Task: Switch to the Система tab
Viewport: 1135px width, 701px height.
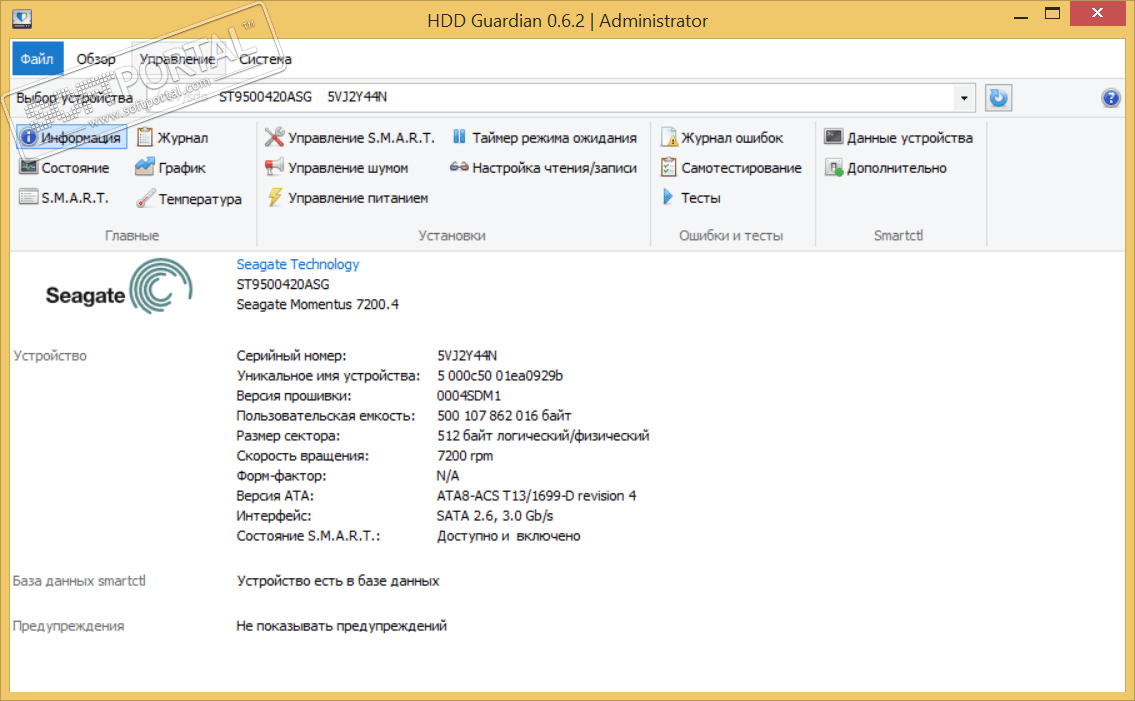Action: pyautogui.click(x=265, y=59)
